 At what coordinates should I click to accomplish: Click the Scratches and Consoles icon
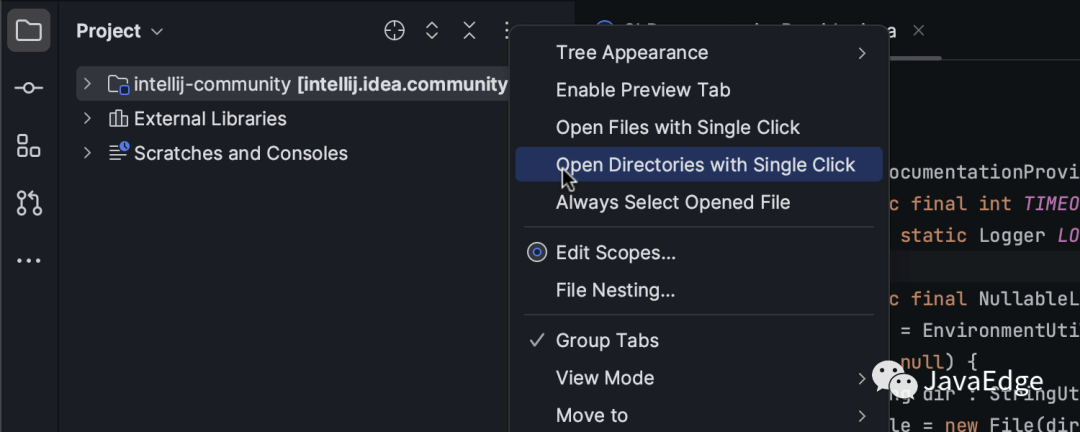118,152
